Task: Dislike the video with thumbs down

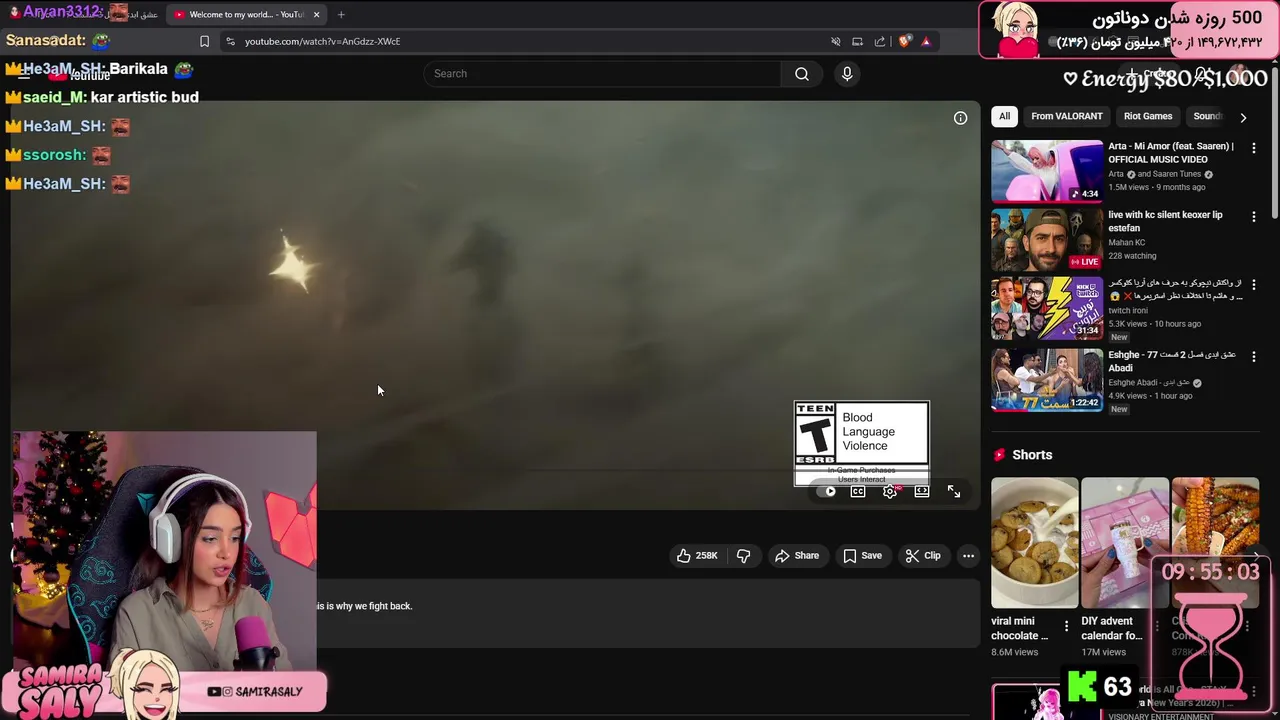Action: tap(744, 556)
